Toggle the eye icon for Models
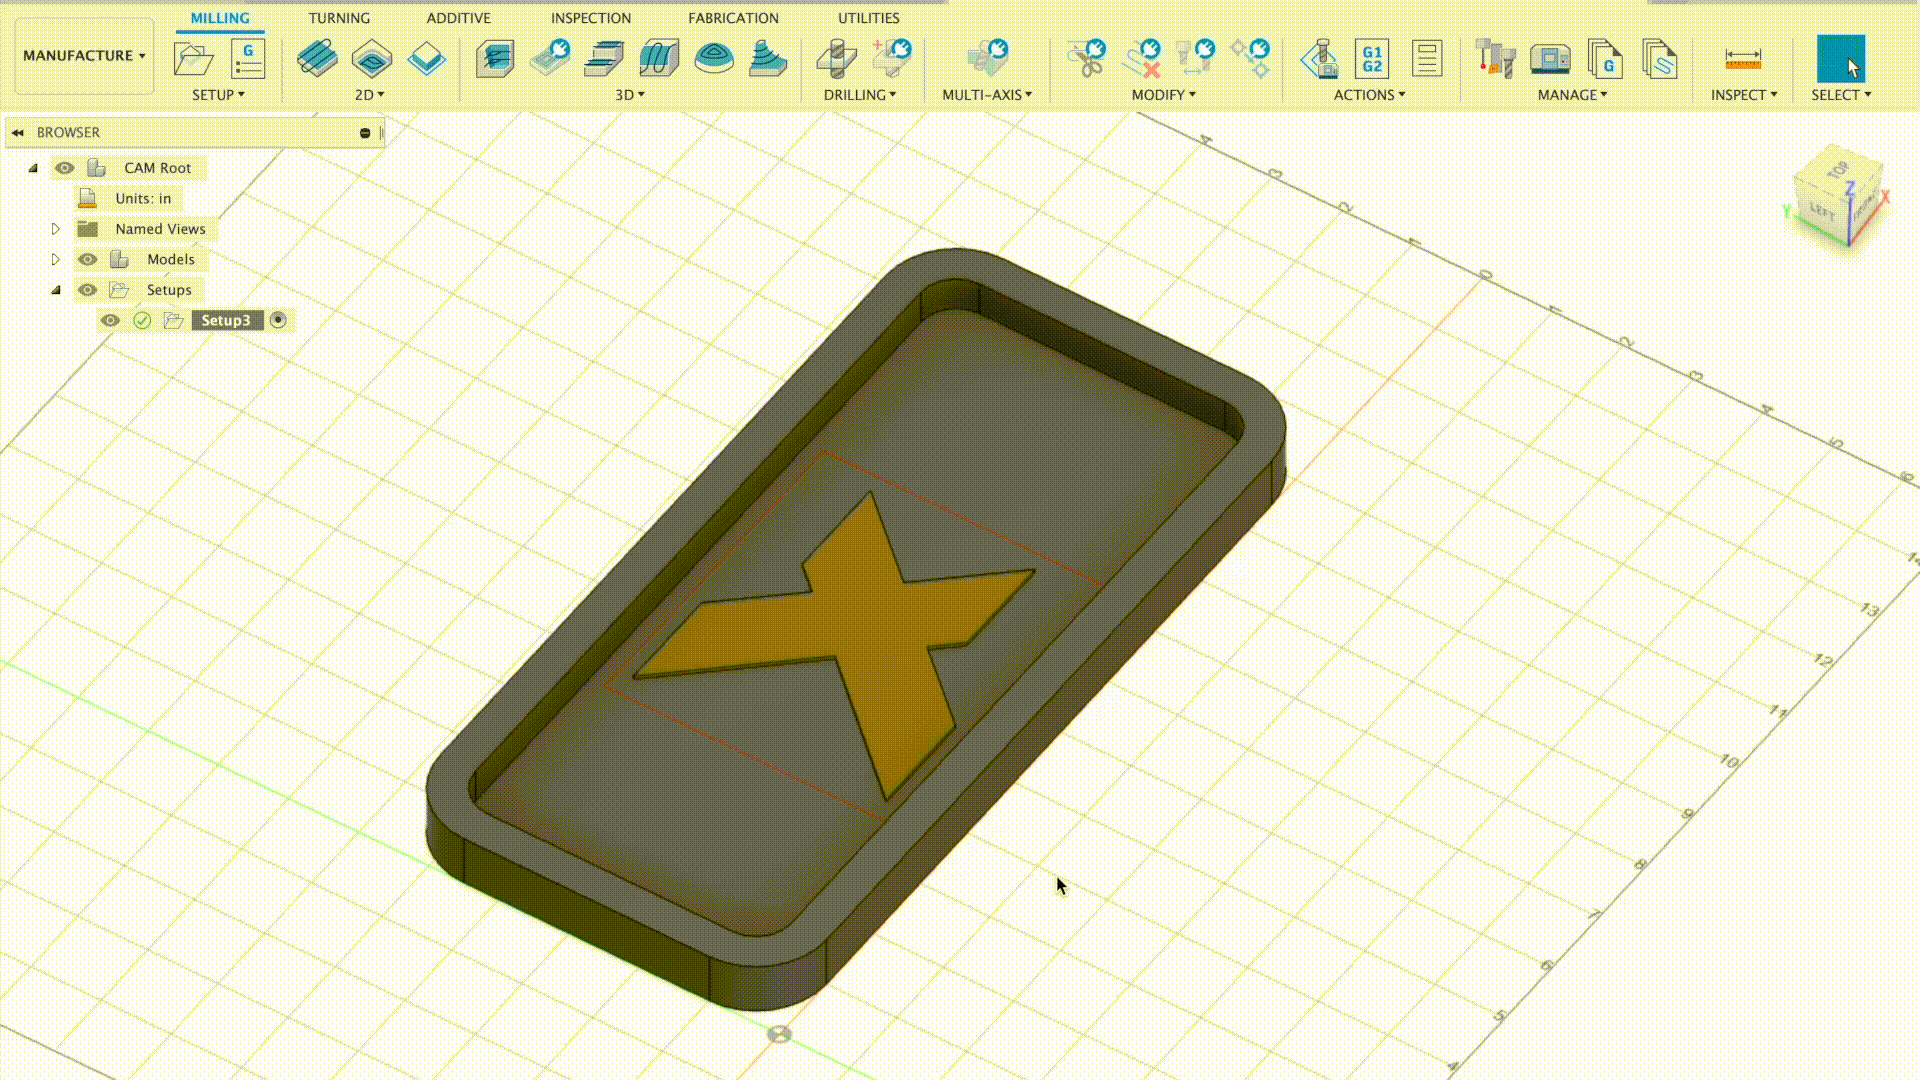The width and height of the screenshot is (1920, 1080). pyautogui.click(x=87, y=258)
